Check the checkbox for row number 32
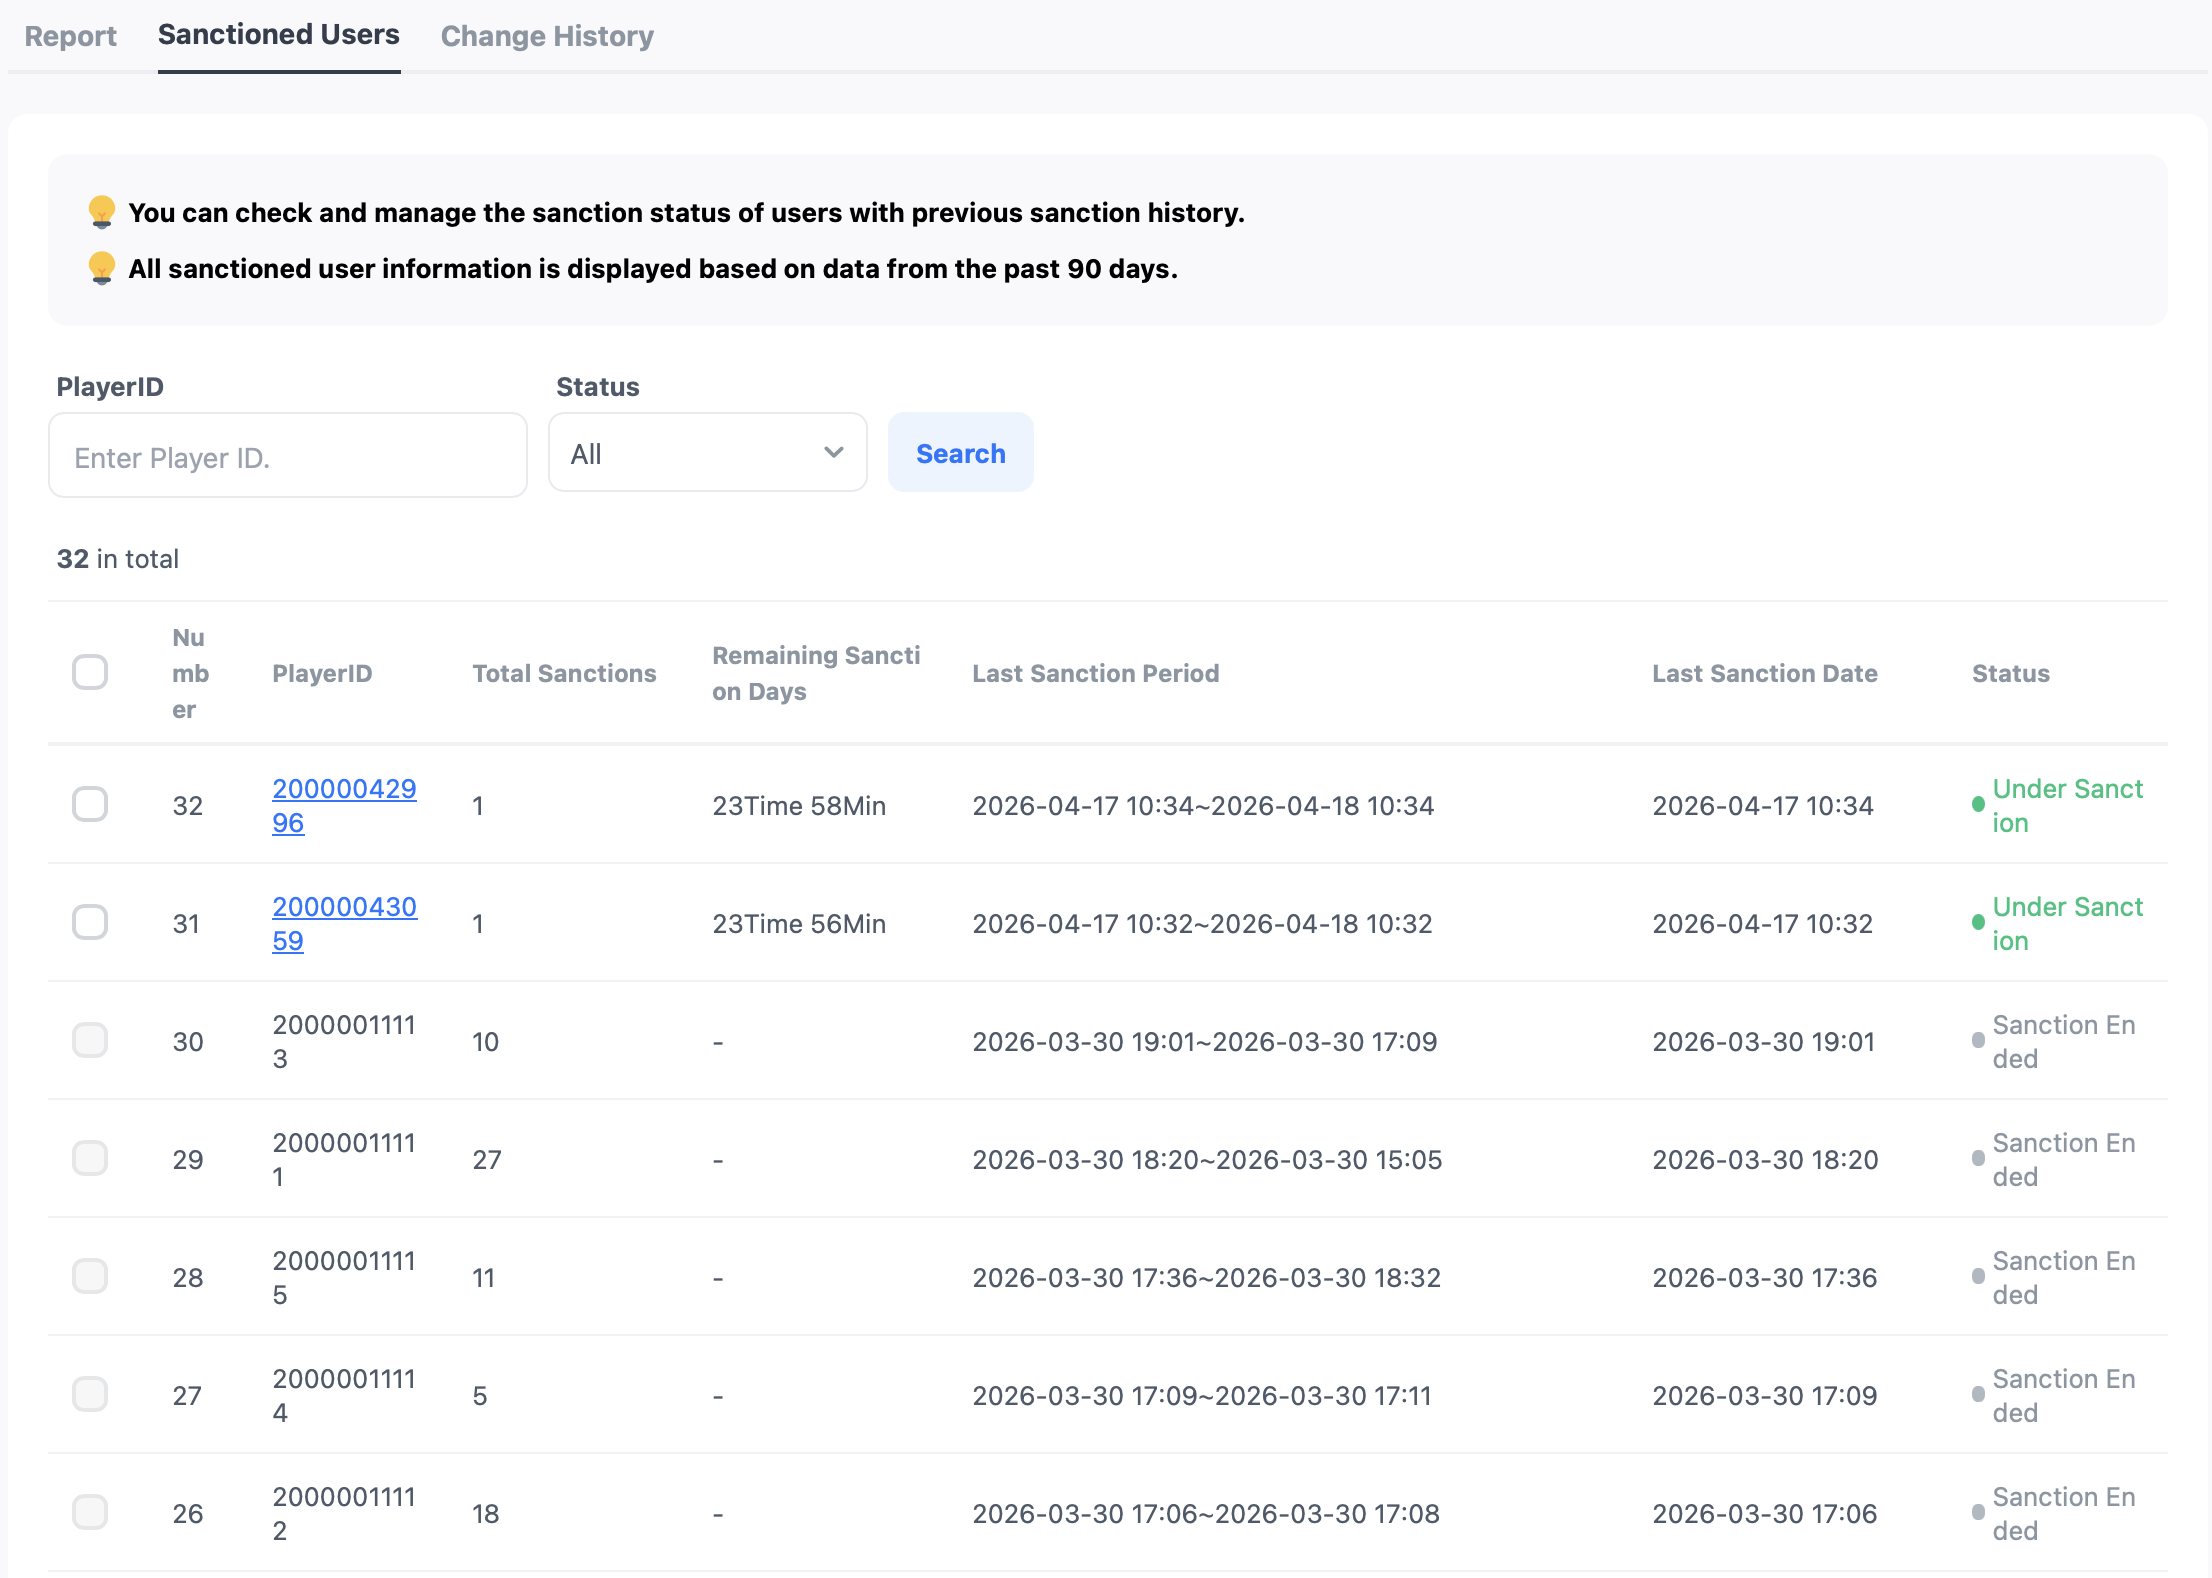The width and height of the screenshot is (2212, 1578). pos(90,804)
